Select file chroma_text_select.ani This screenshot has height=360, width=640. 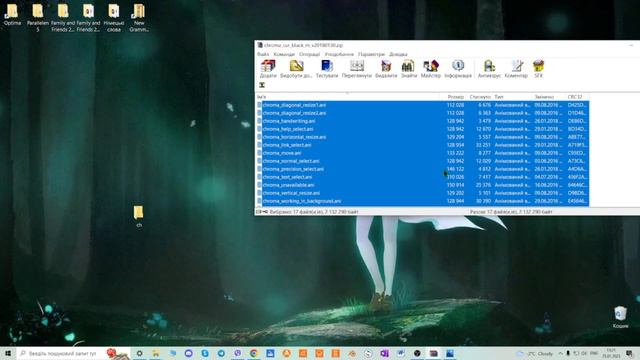(422, 177)
